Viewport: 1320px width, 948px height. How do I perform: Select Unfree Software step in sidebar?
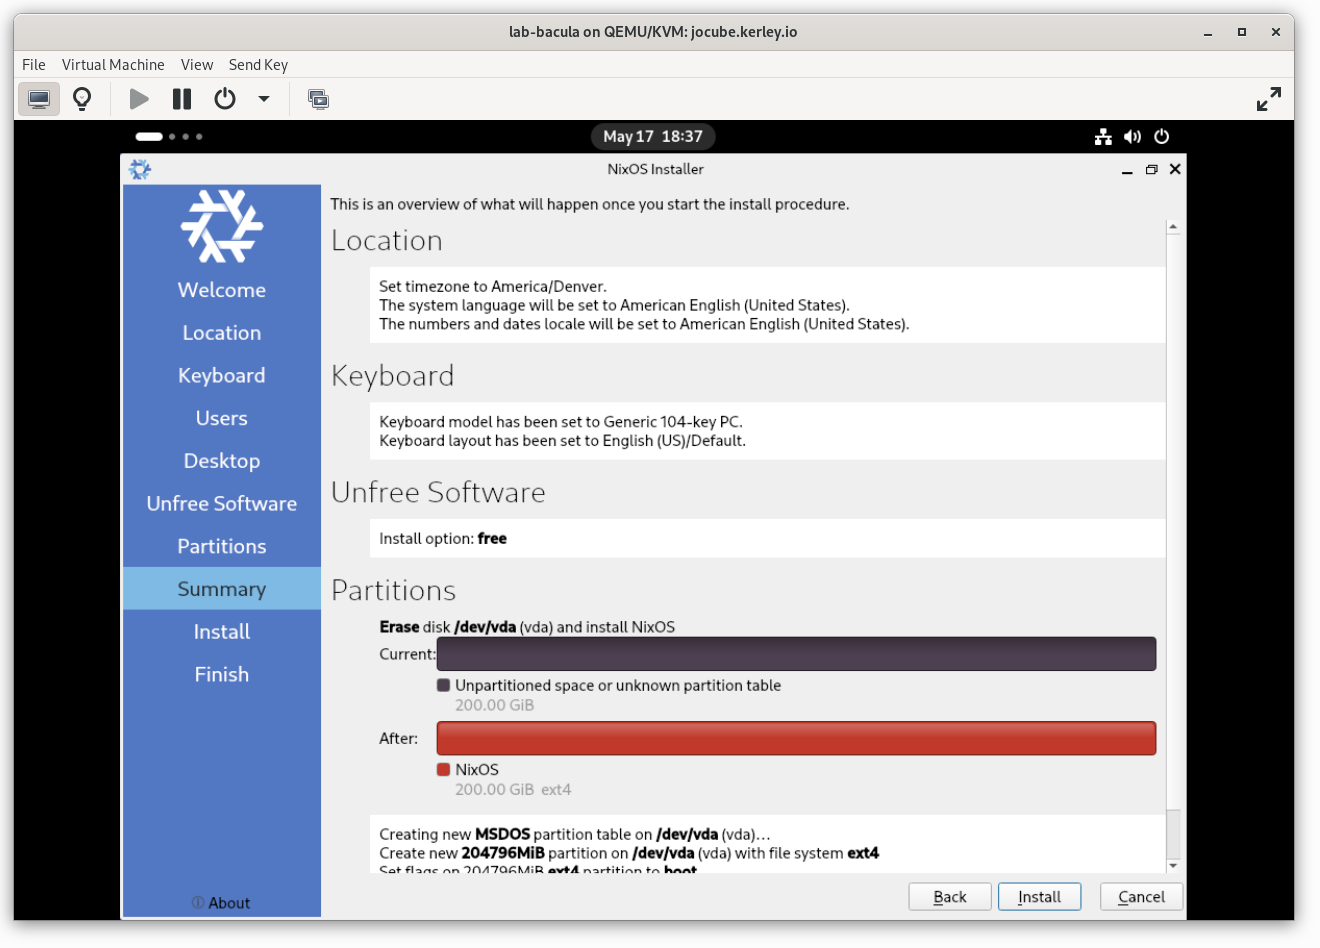pyautogui.click(x=222, y=504)
